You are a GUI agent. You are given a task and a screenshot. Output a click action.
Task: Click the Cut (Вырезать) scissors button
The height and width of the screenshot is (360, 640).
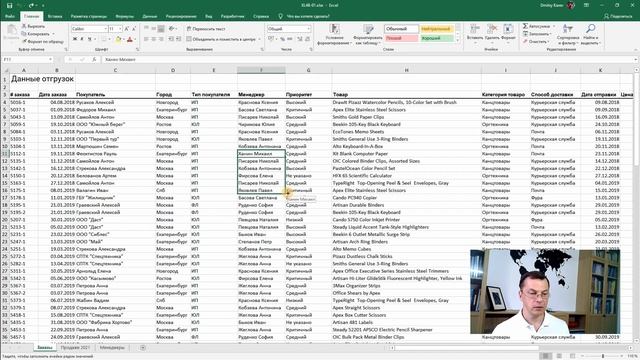pos(33,26)
